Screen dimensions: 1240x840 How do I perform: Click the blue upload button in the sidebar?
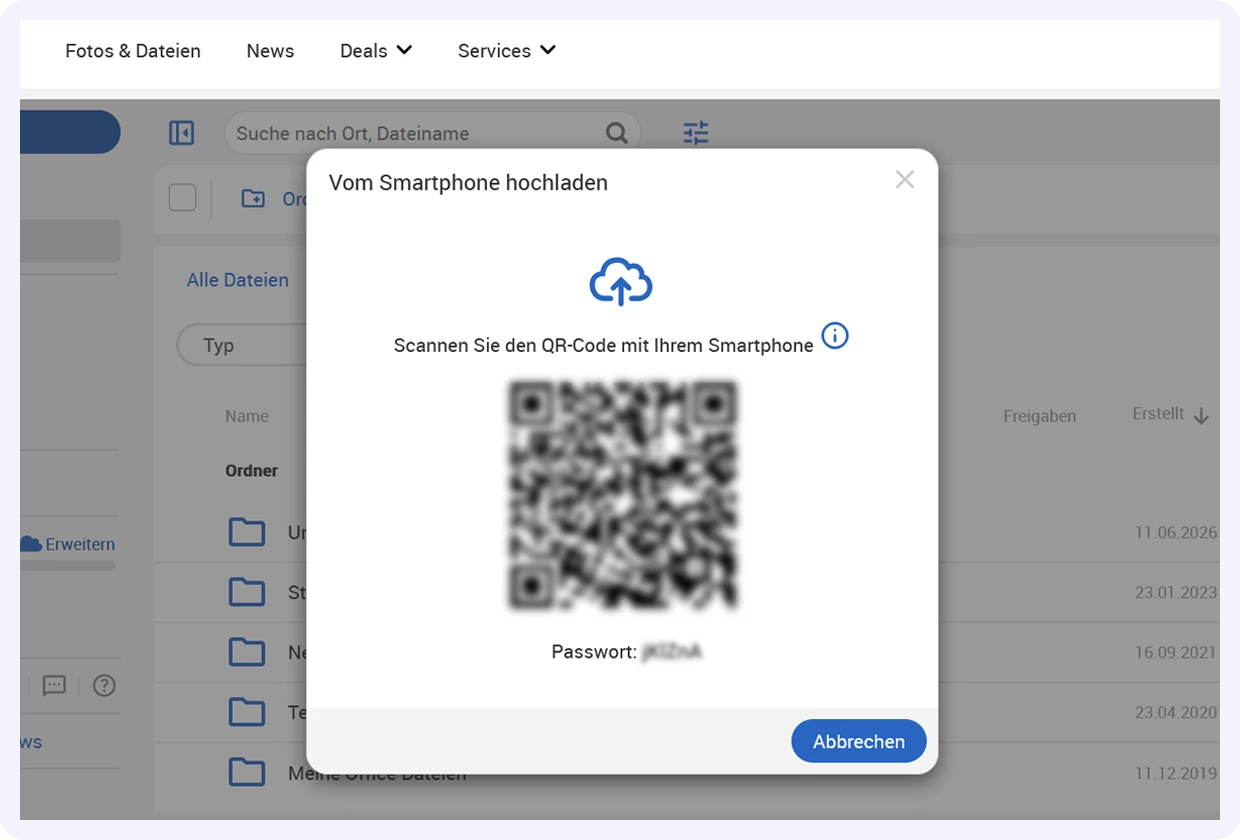70,132
